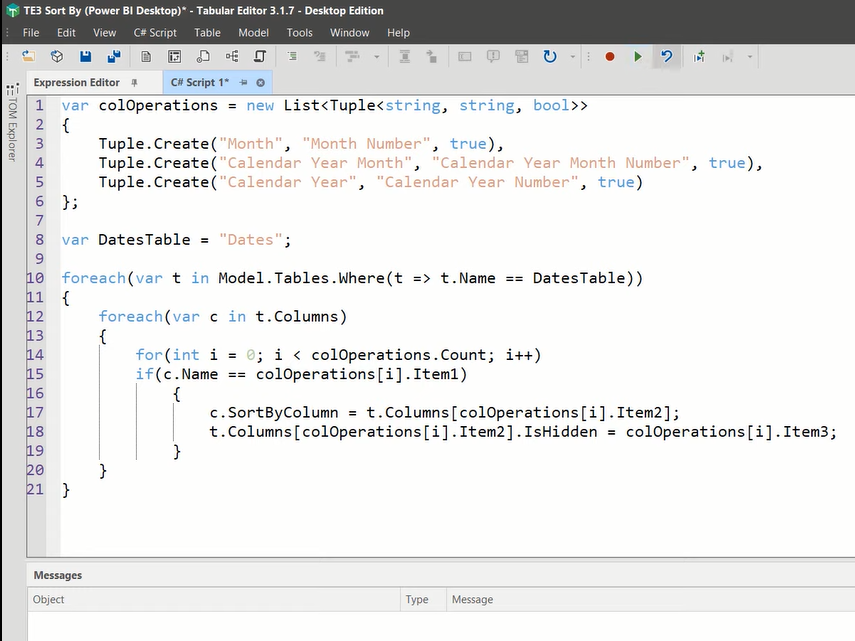The image size is (855, 641).
Task: Open the Tools menu
Action: 299,33
